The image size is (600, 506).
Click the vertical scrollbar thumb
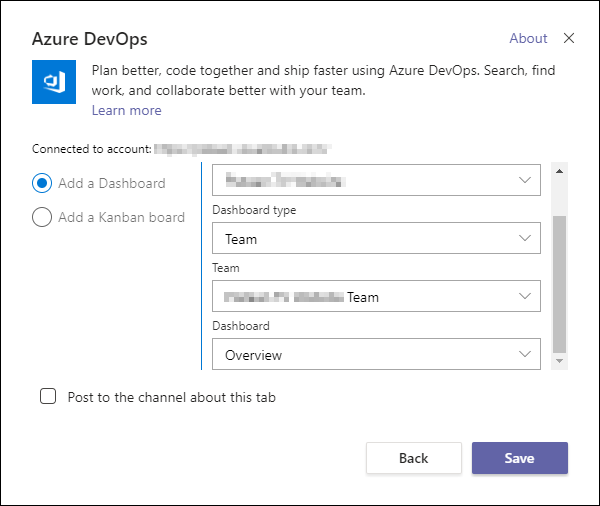[x=559, y=284]
